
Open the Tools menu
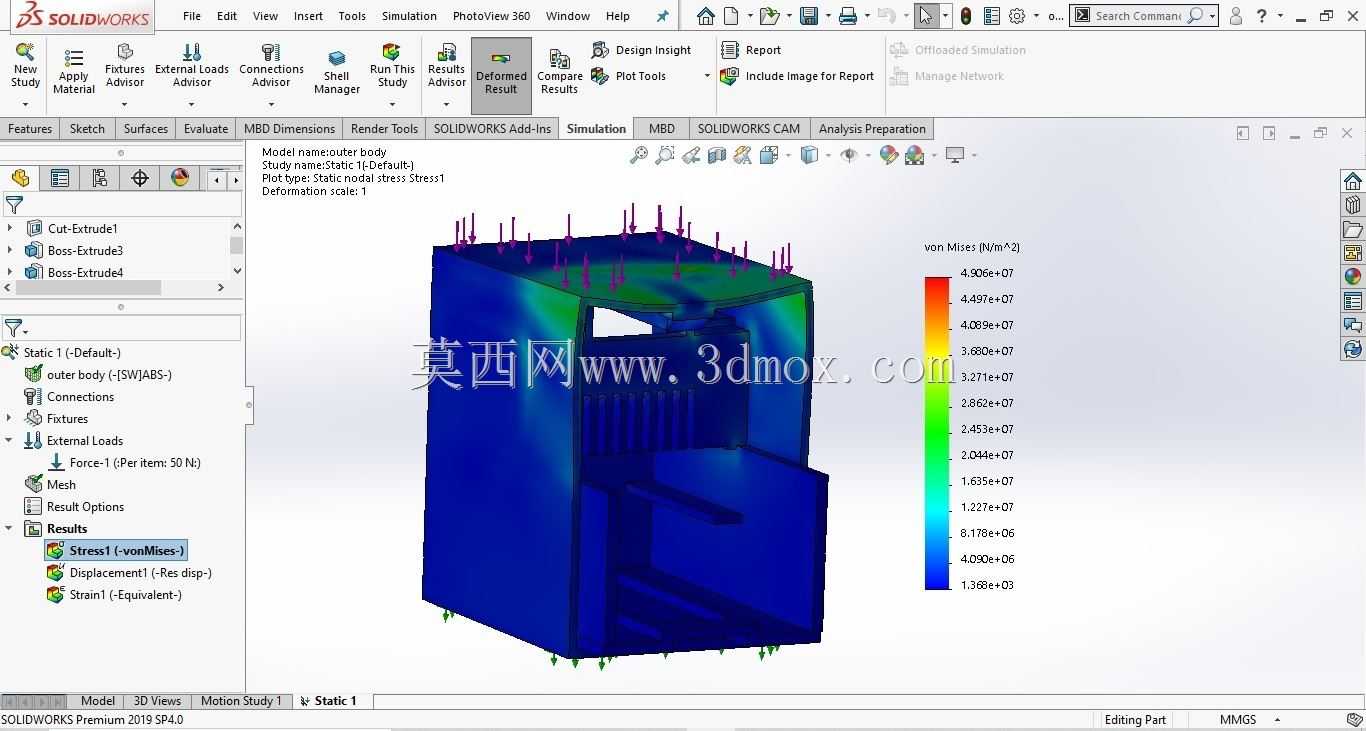pyautogui.click(x=352, y=16)
